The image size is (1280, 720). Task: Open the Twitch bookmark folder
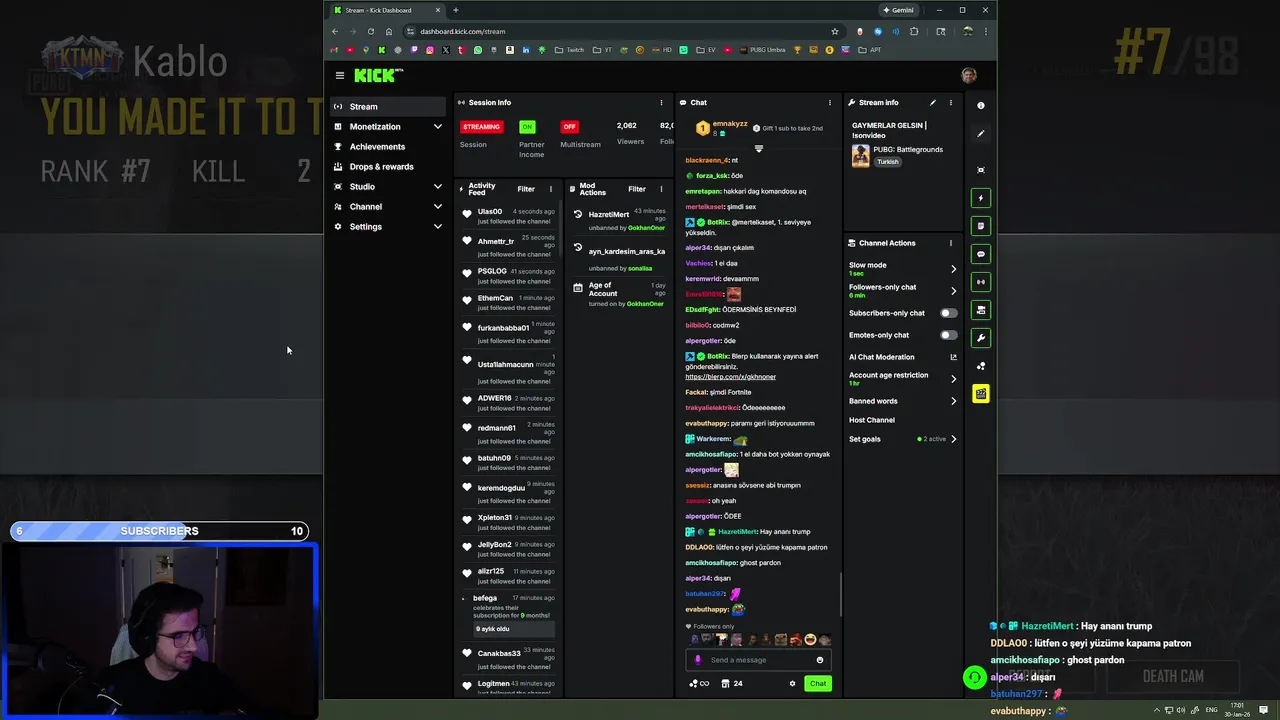coord(570,50)
